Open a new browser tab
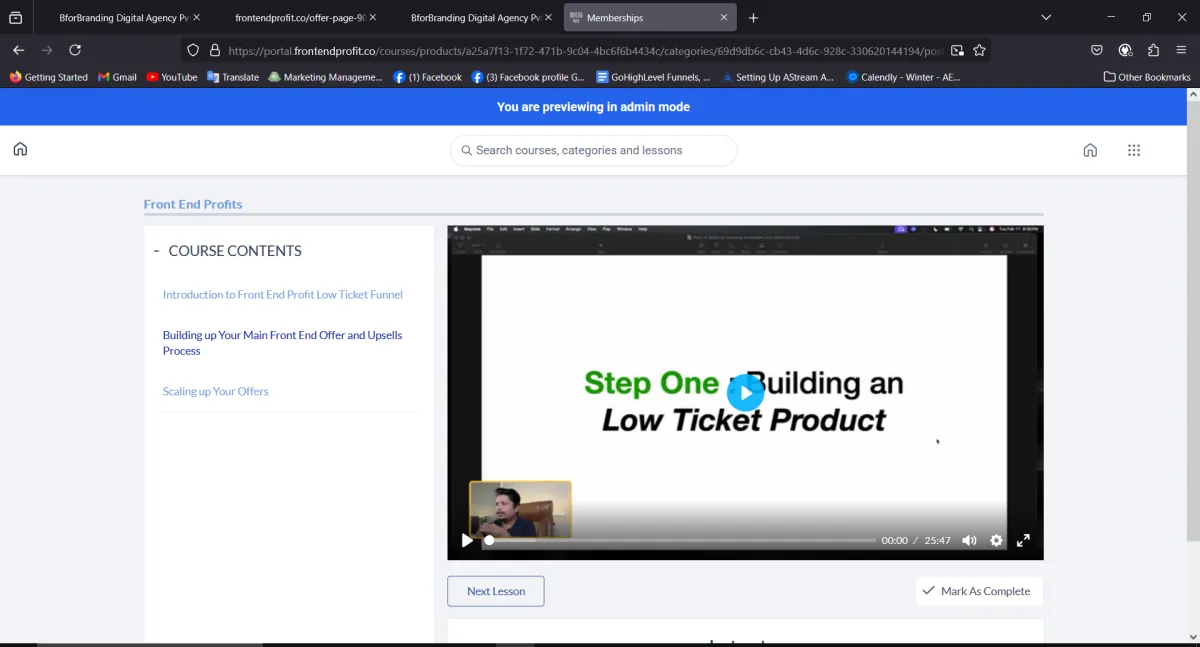The width and height of the screenshot is (1200, 647). click(x=753, y=18)
